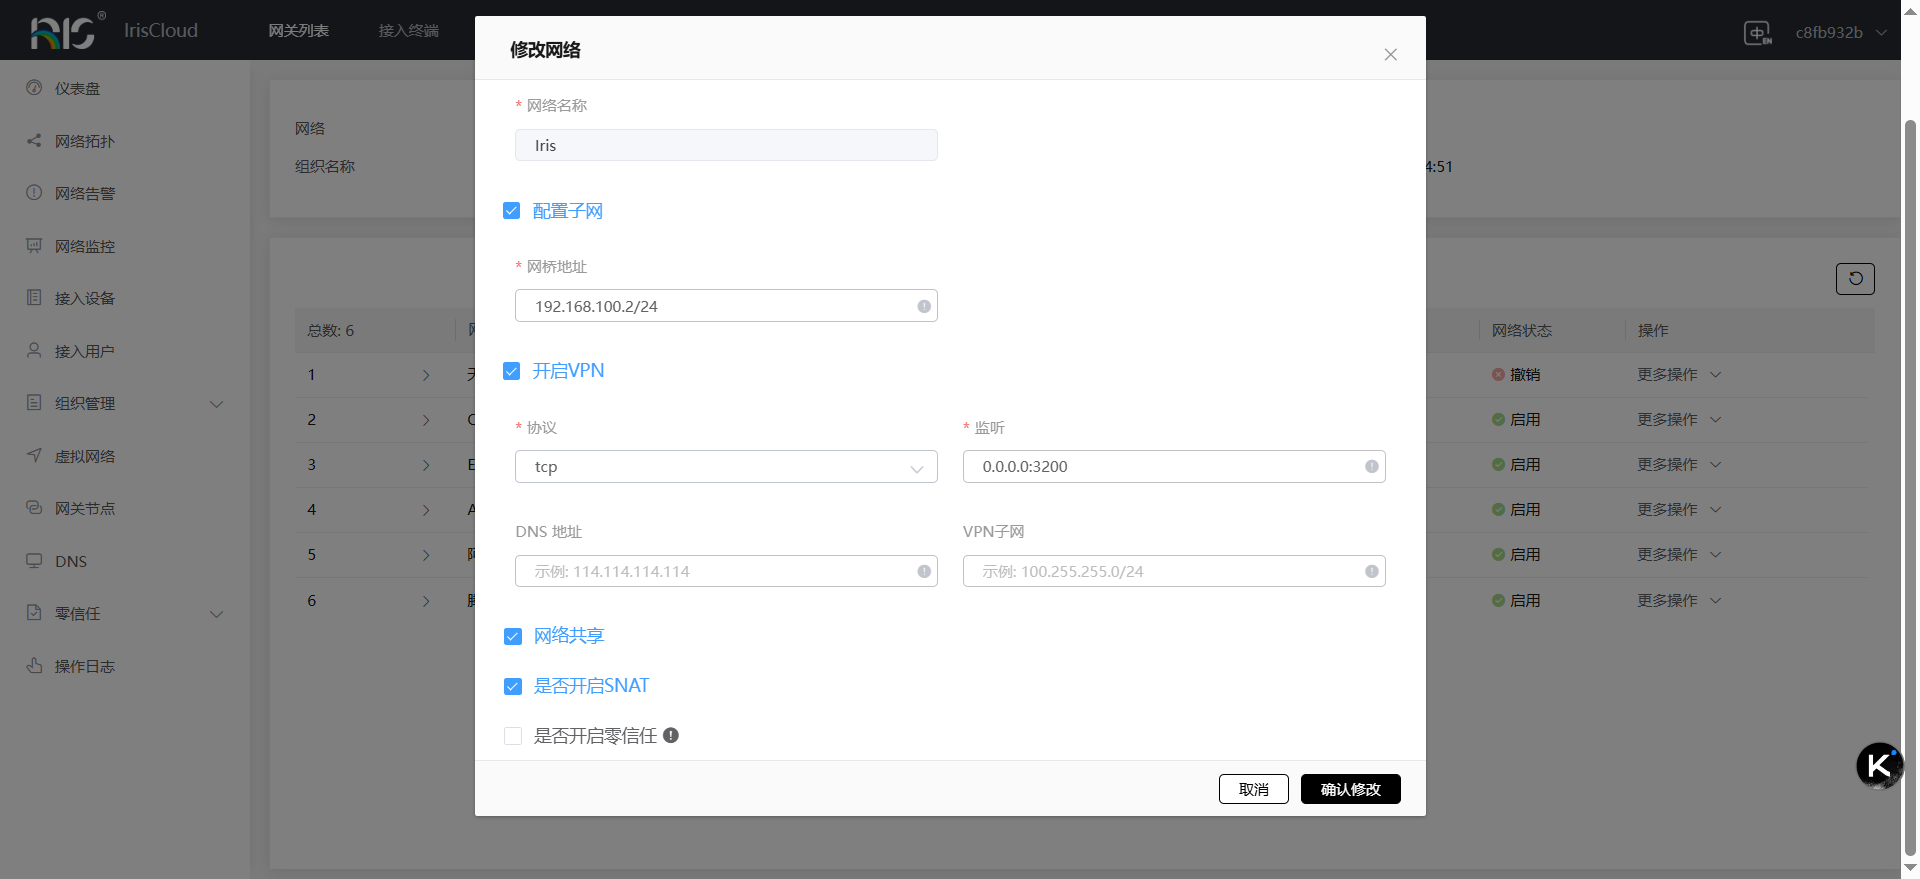This screenshot has width=1920, height=879.
Task: Toggle the 开启VPN checkbox
Action: click(512, 371)
